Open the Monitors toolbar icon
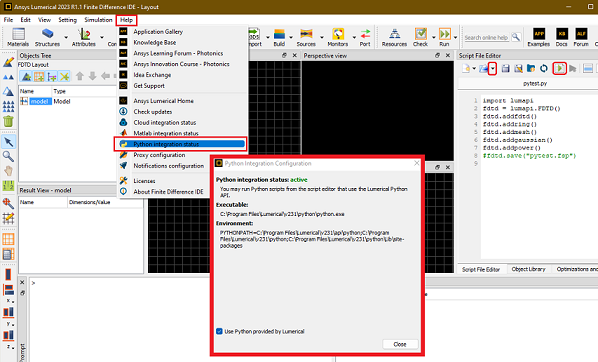This screenshot has width=598, height=362. tap(338, 34)
